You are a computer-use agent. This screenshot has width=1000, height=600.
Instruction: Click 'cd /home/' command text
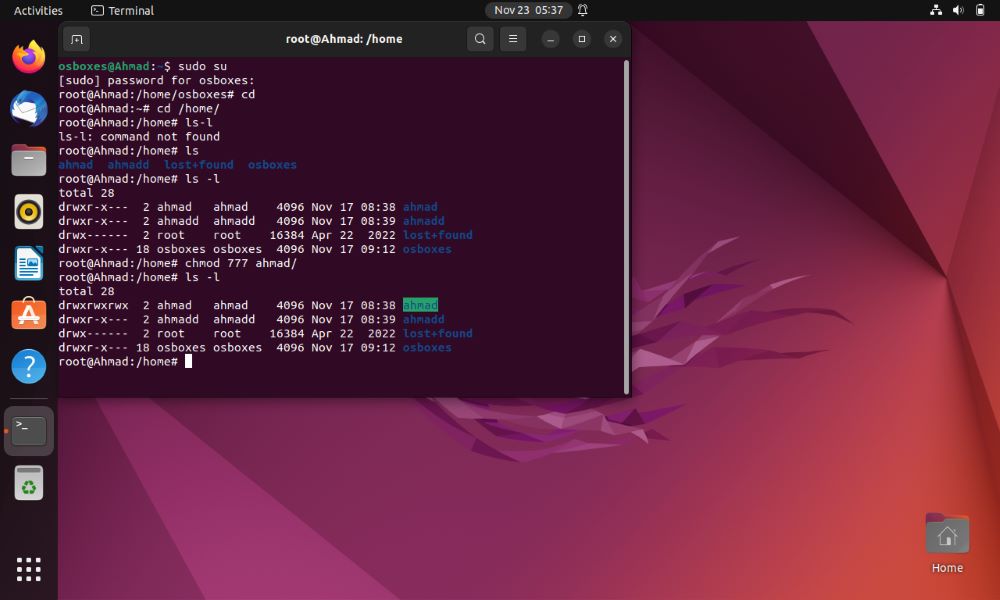(188, 108)
